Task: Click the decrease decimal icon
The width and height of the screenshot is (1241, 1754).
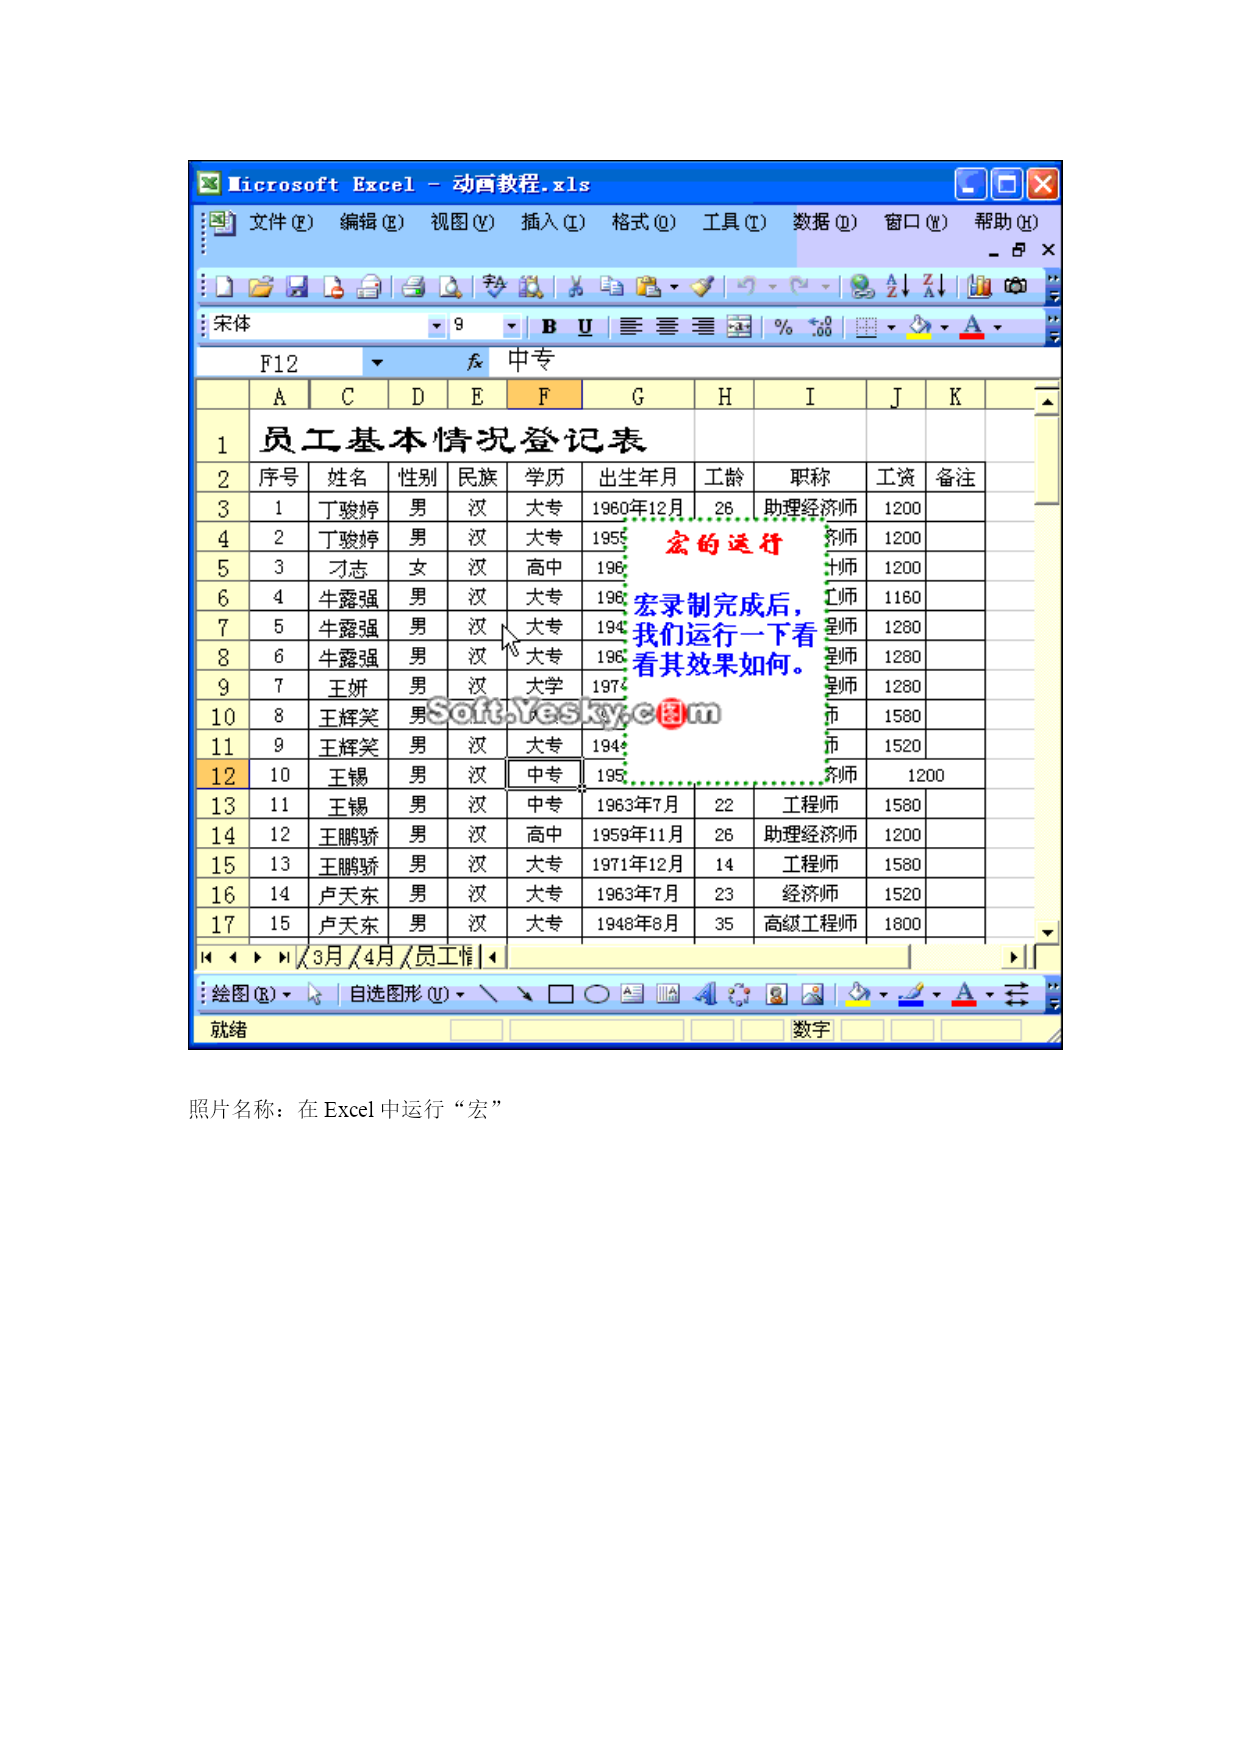Action: click(x=820, y=326)
